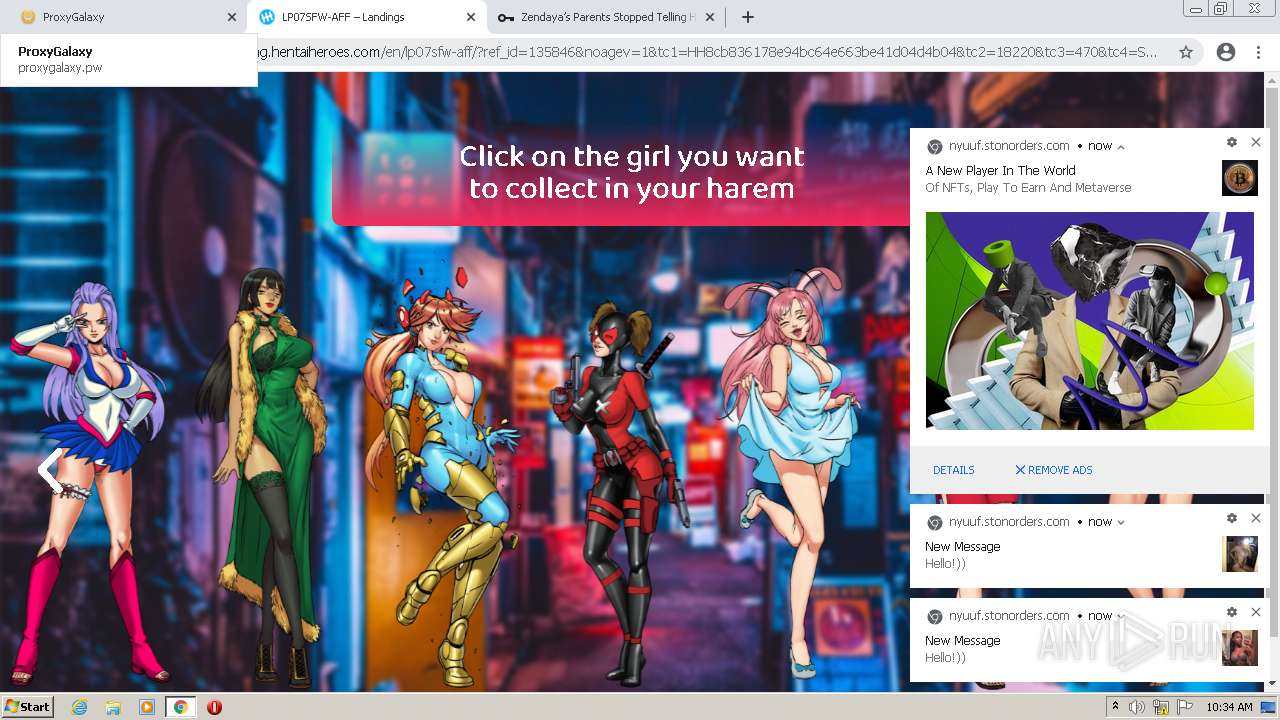Open the Chrome three-dot menu
The image size is (1280, 720).
point(1258,52)
